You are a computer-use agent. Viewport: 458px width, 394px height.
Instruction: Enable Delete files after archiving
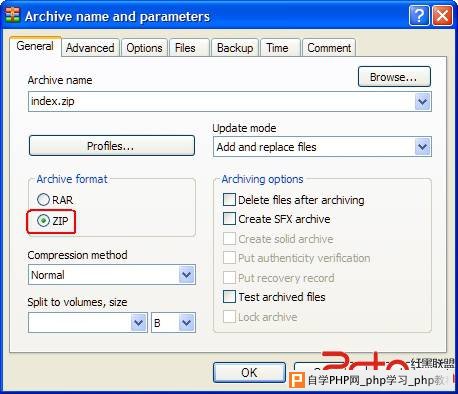click(x=294, y=200)
